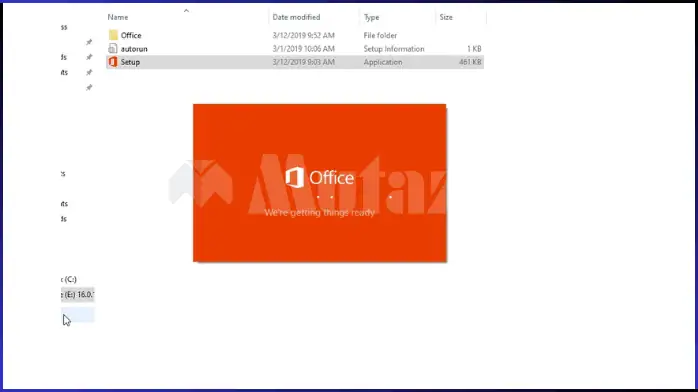This screenshot has height=392, width=698.
Task: Click date 3/1/2019 10:06 AM cell
Action: [x=304, y=49]
